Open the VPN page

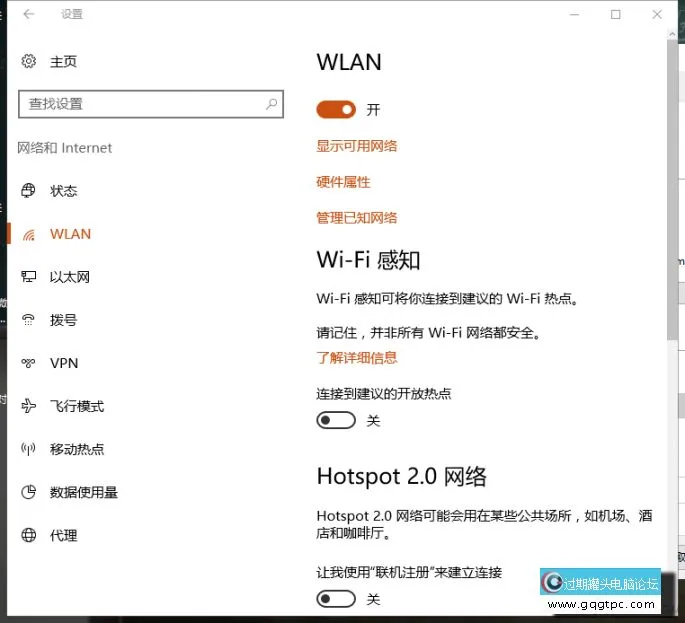[x=64, y=363]
